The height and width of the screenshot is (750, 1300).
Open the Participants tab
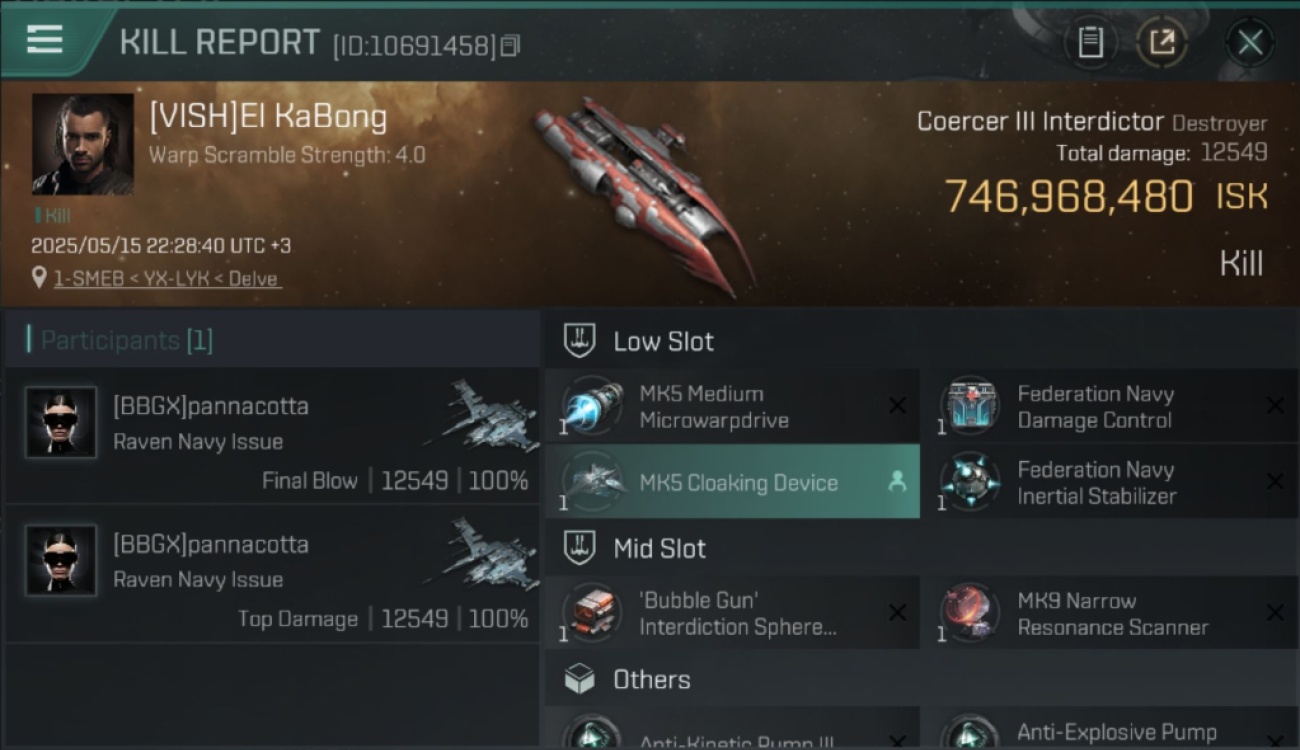pyautogui.click(x=119, y=341)
